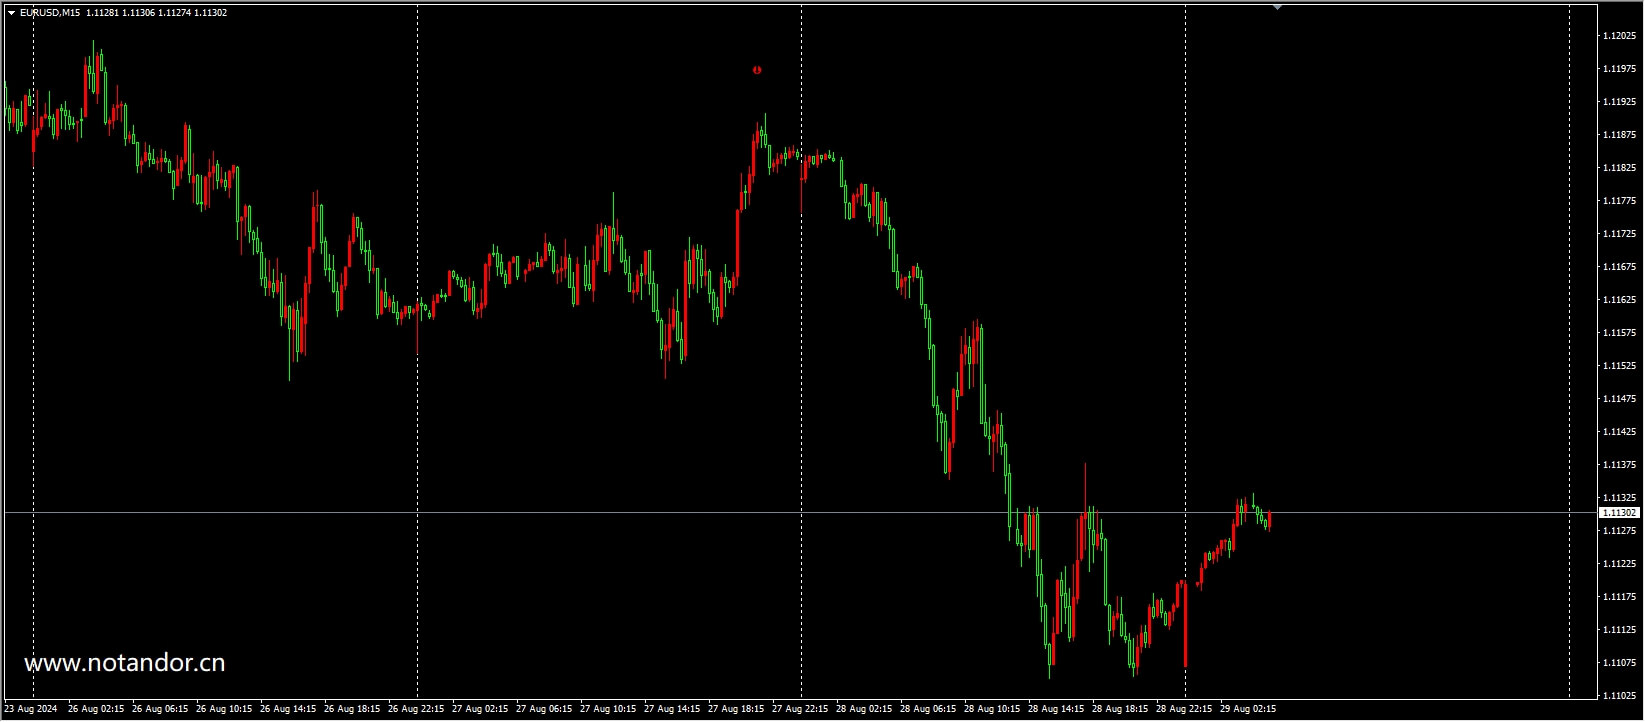Click the 1.11275 price axis label
The width and height of the screenshot is (1645, 722).
1619,531
